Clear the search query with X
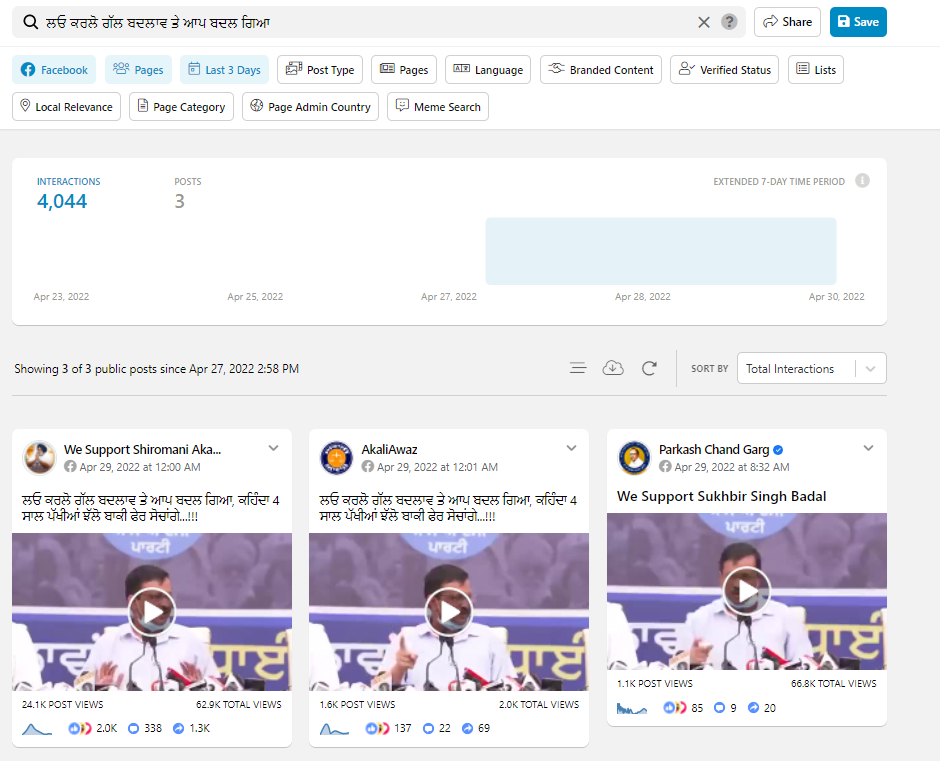The image size is (940, 761). point(704,22)
